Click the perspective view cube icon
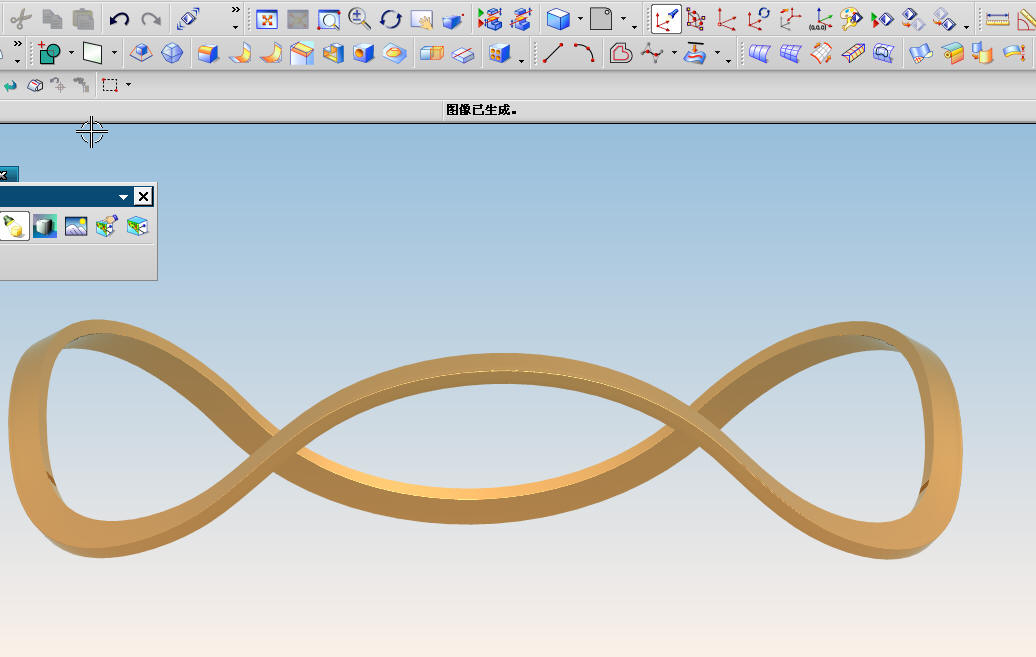Image resolution: width=1036 pixels, height=657 pixels. click(x=453, y=20)
